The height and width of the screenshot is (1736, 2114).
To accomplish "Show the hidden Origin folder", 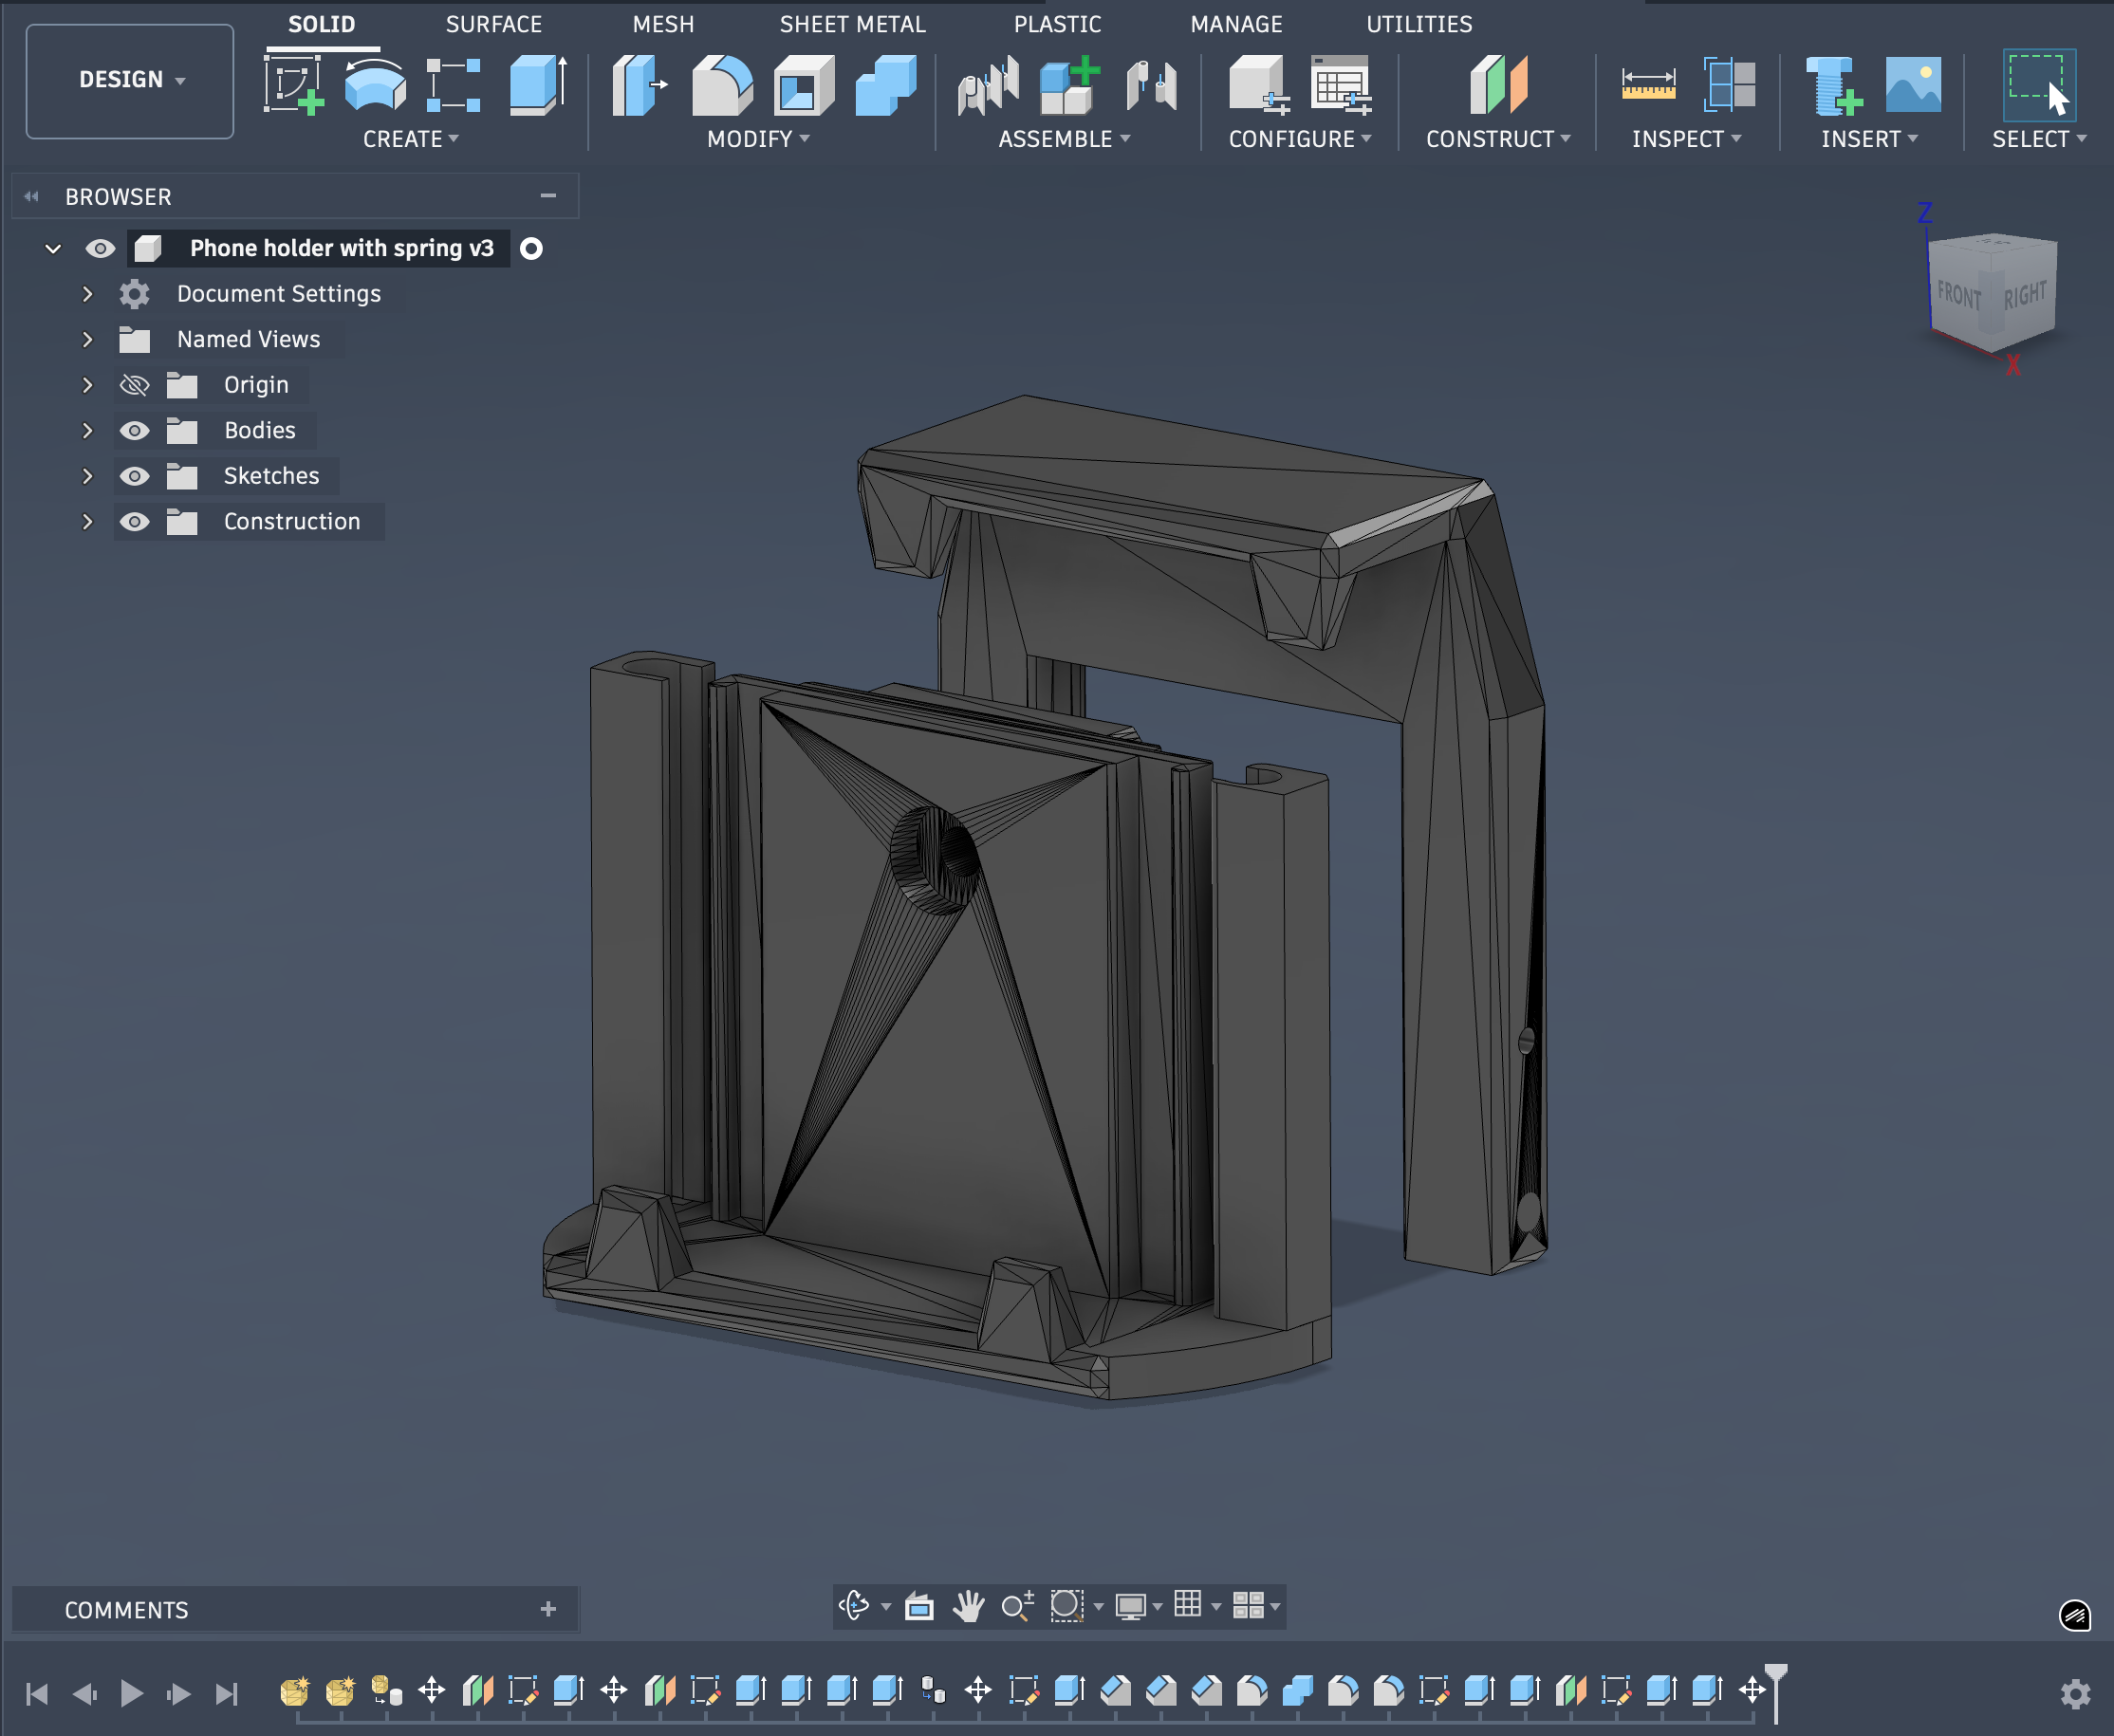I will tap(134, 385).
